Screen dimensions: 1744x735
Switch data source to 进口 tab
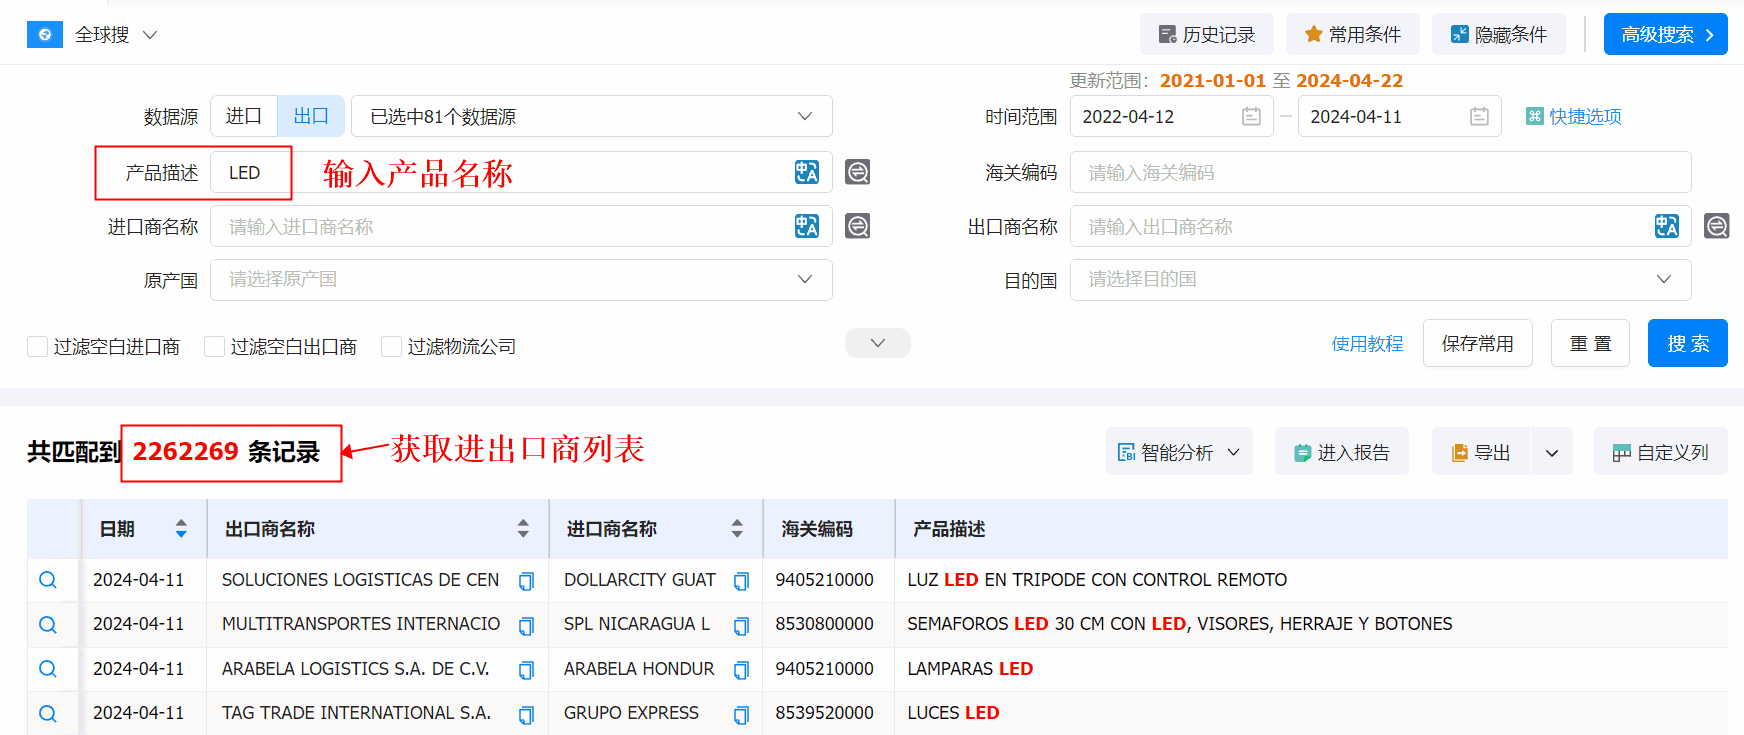[244, 117]
